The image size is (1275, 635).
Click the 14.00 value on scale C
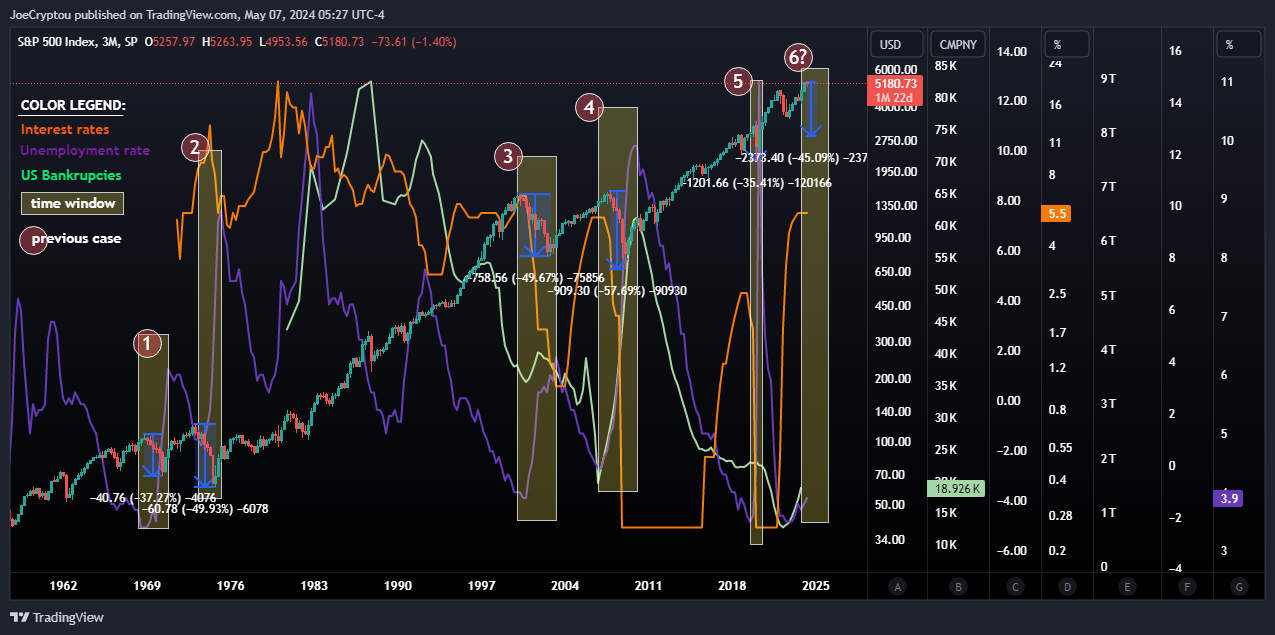click(1013, 51)
